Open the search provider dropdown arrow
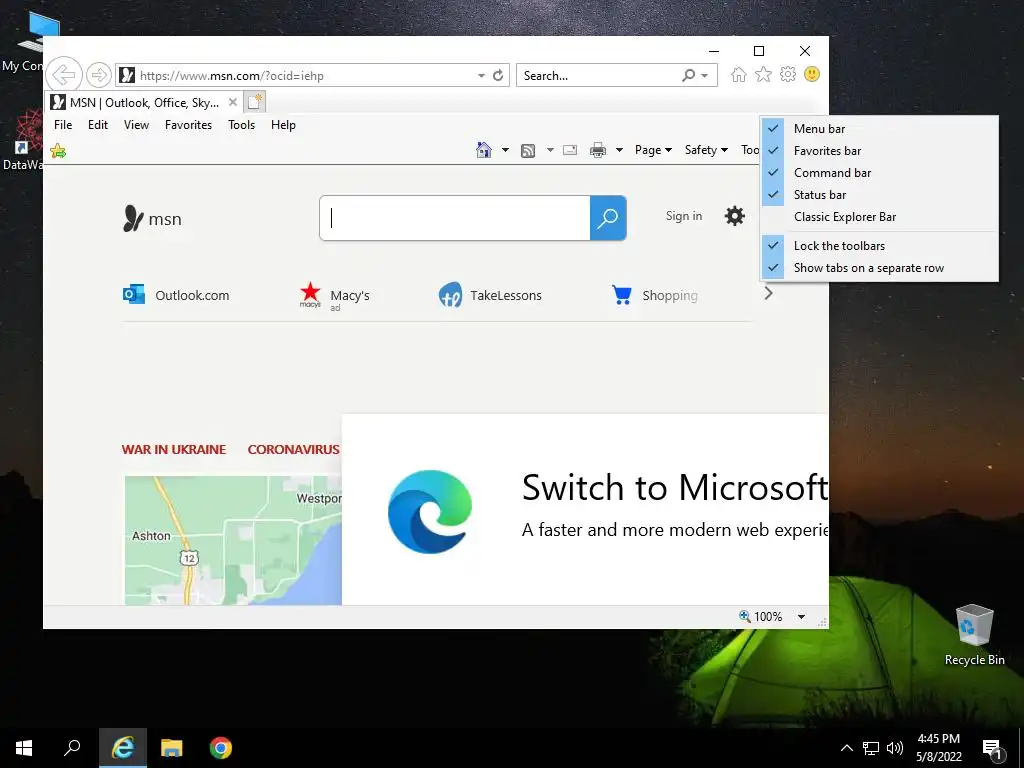This screenshot has width=1024, height=768. point(705,76)
